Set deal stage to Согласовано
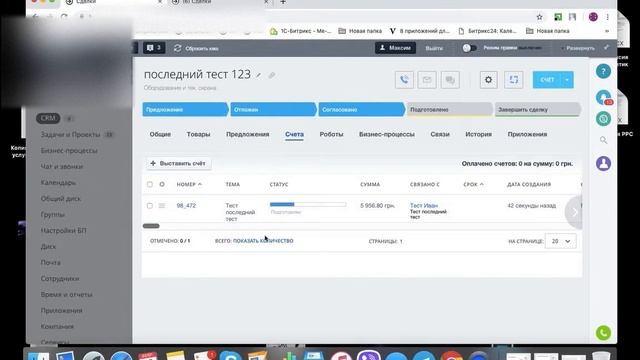 pyautogui.click(x=361, y=109)
